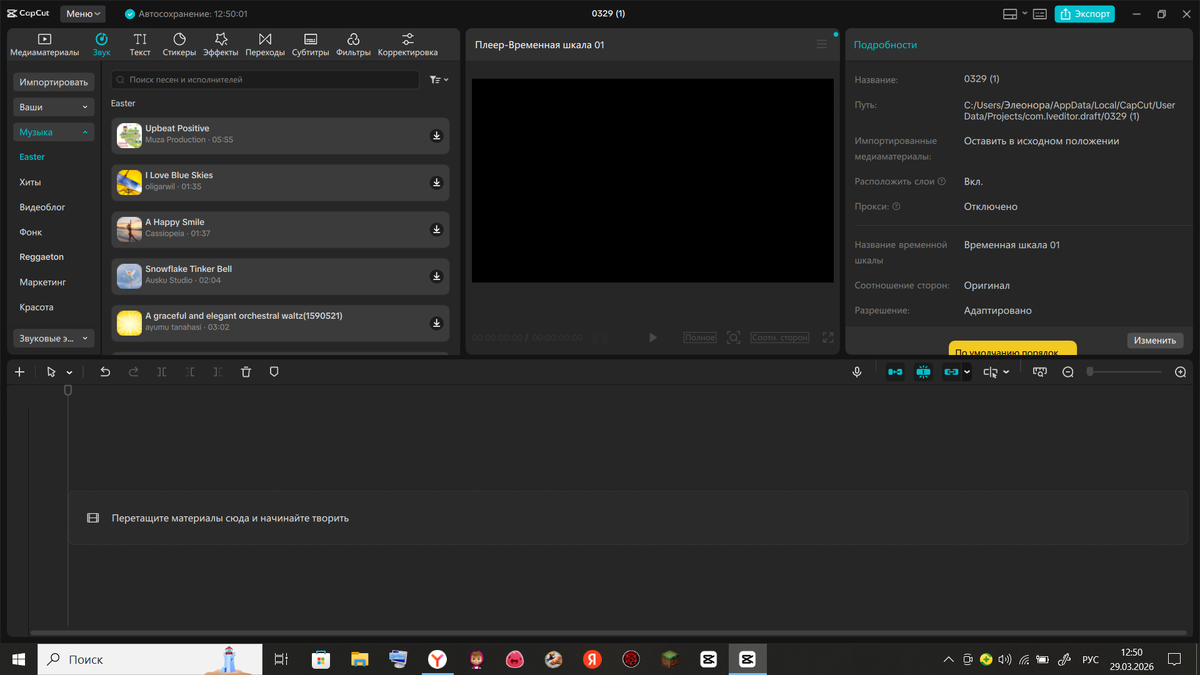Click the Прокси info icon
1200x675 pixels.
896,207
